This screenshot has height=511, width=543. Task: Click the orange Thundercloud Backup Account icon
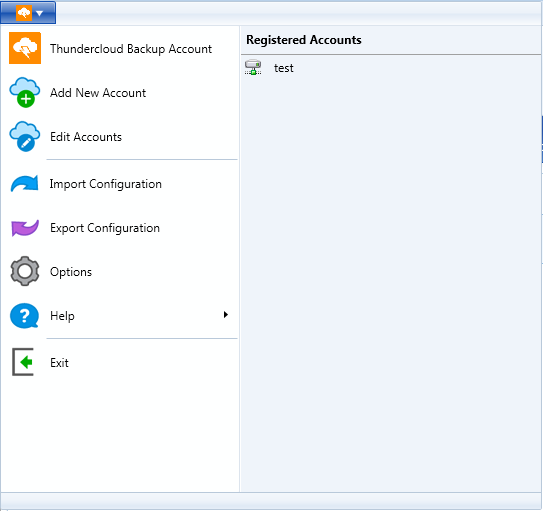[x=25, y=48]
